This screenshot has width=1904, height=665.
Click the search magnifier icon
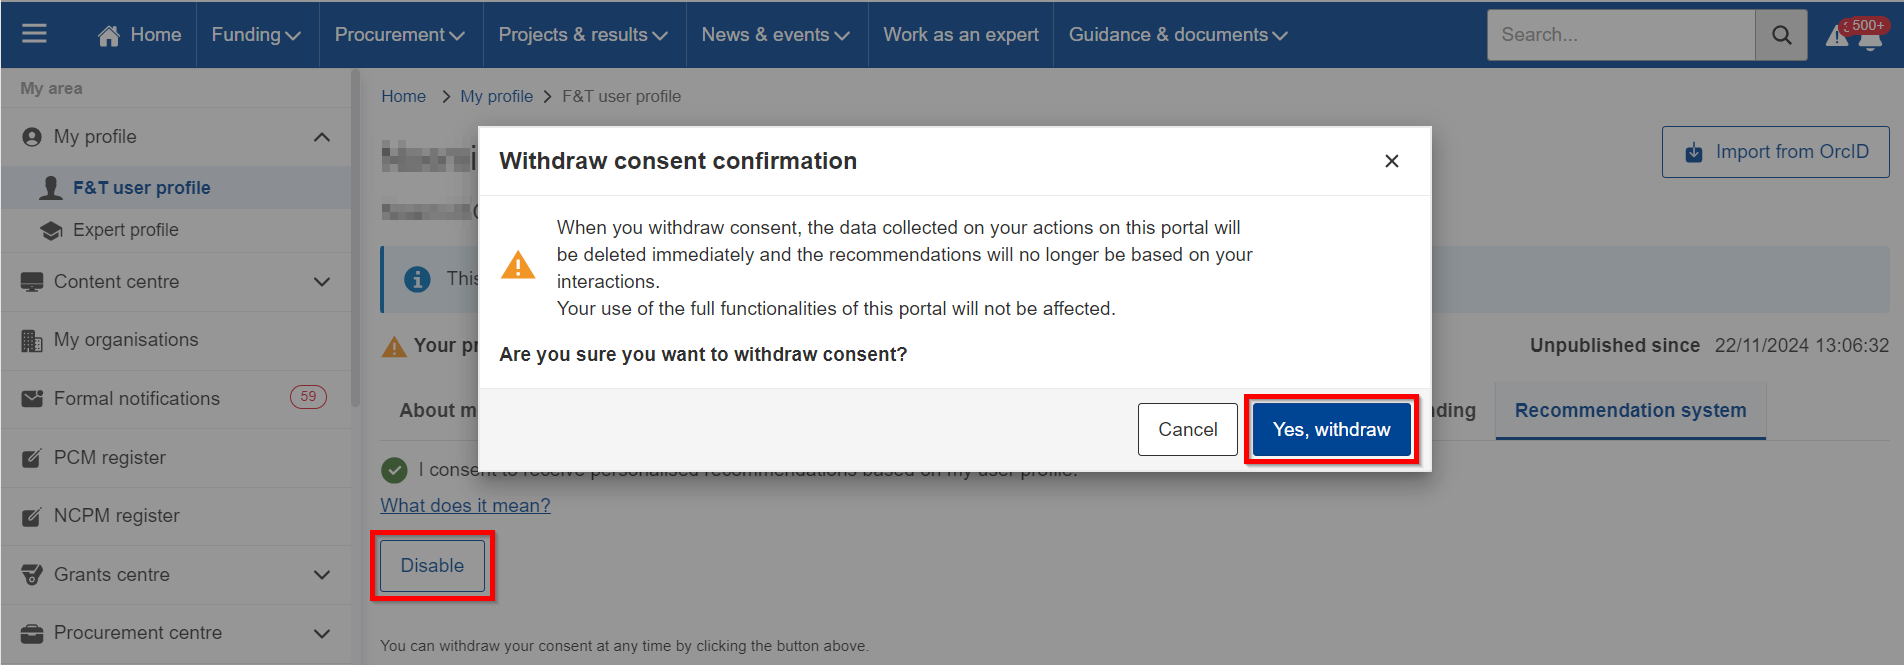[1781, 35]
